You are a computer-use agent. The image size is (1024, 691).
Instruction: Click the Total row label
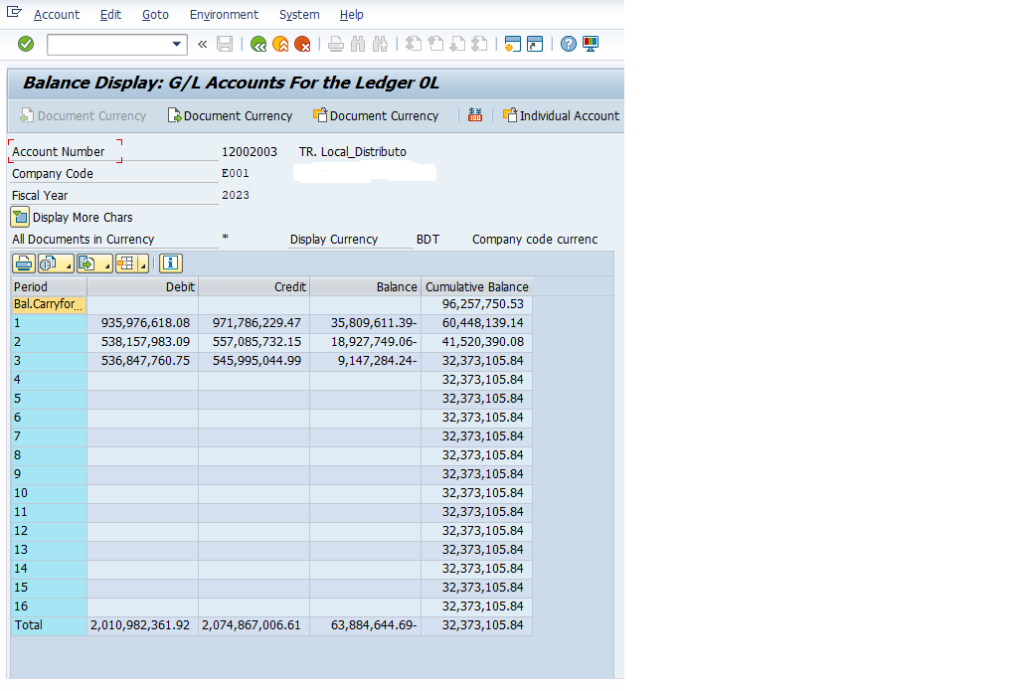pos(28,625)
